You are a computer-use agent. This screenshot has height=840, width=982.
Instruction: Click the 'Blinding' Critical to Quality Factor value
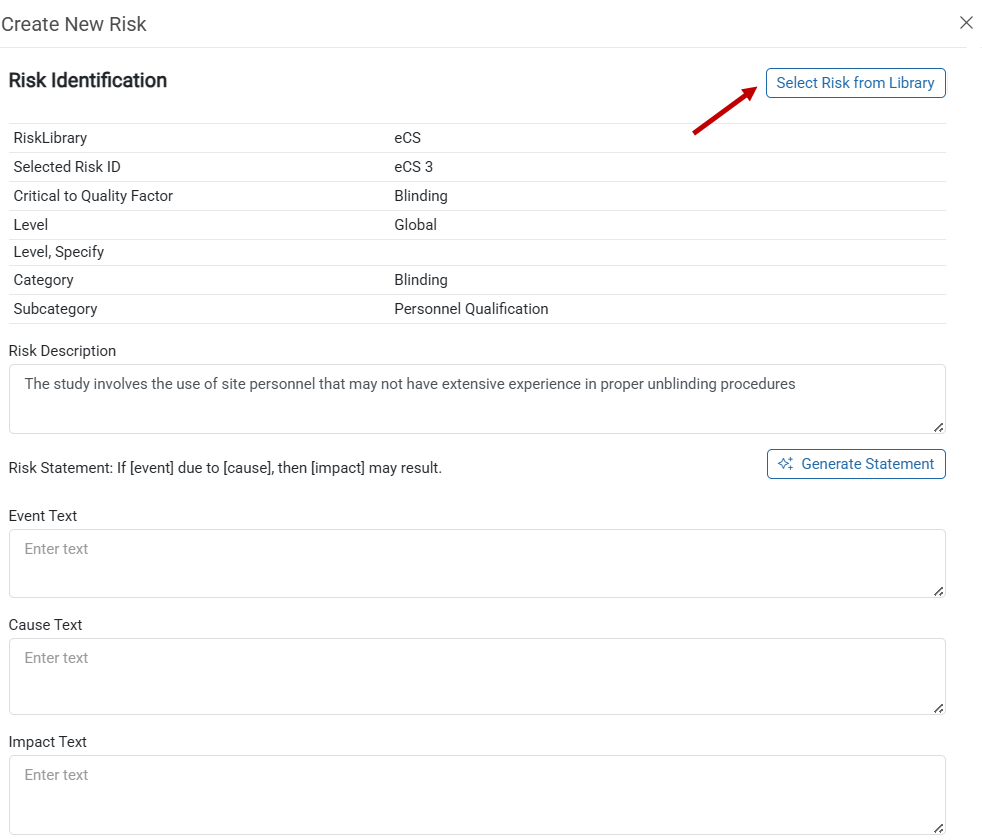coord(421,195)
